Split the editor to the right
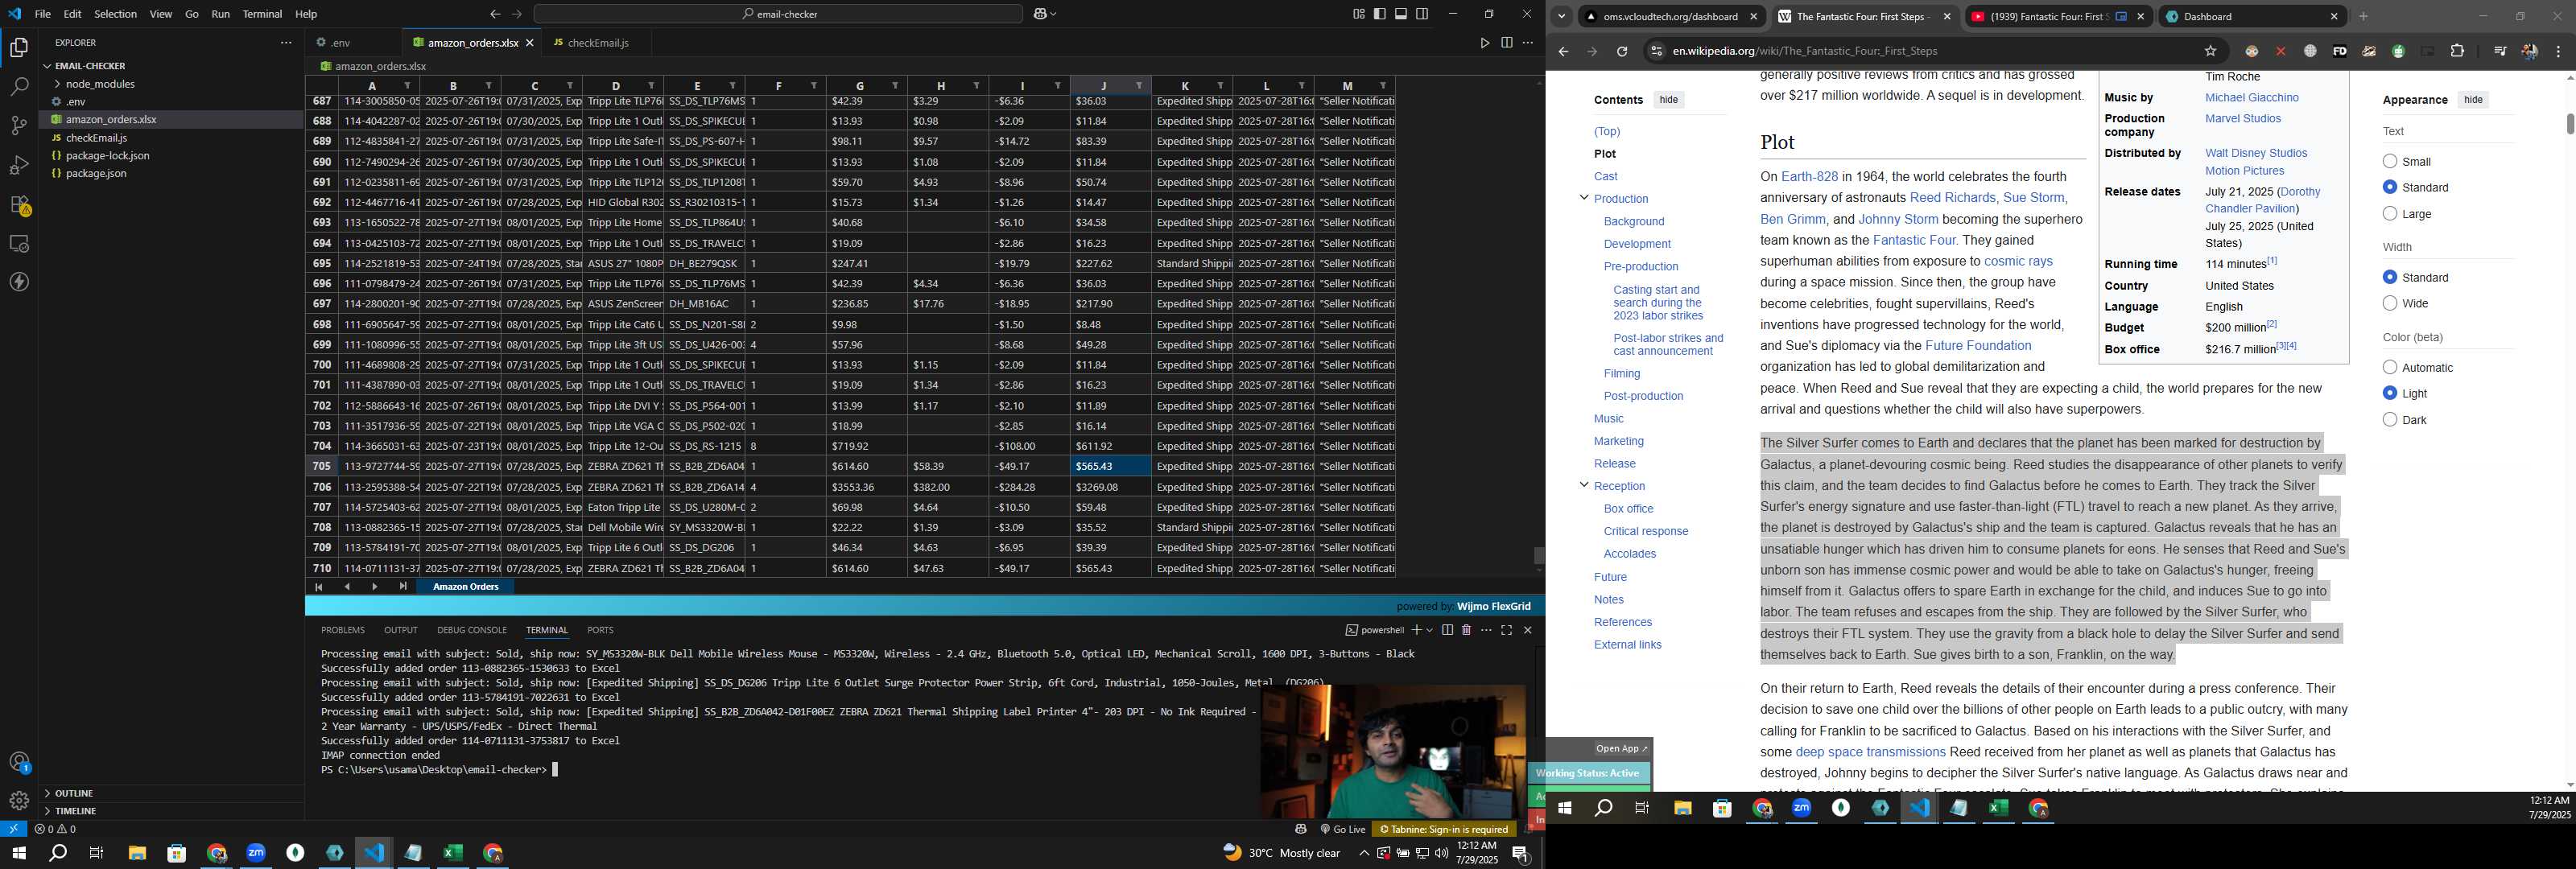This screenshot has height=869, width=2576. pos(1506,43)
